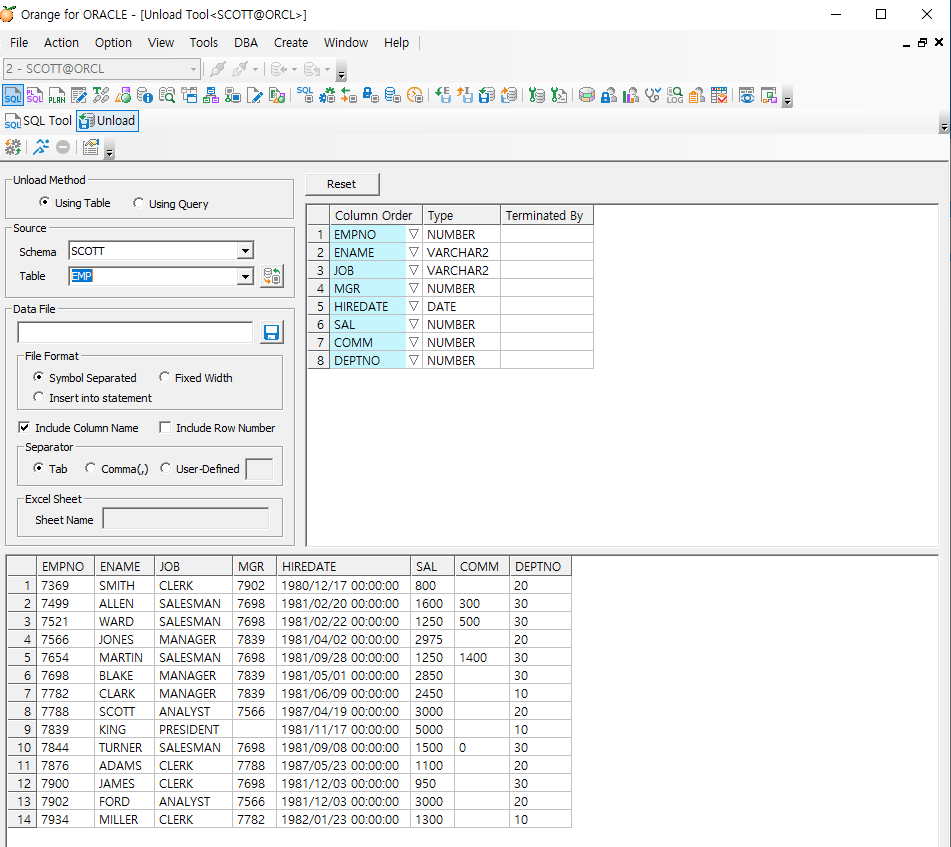Click the HIREDATE column header in results
Image resolution: width=951 pixels, height=847 pixels.
(x=343, y=566)
